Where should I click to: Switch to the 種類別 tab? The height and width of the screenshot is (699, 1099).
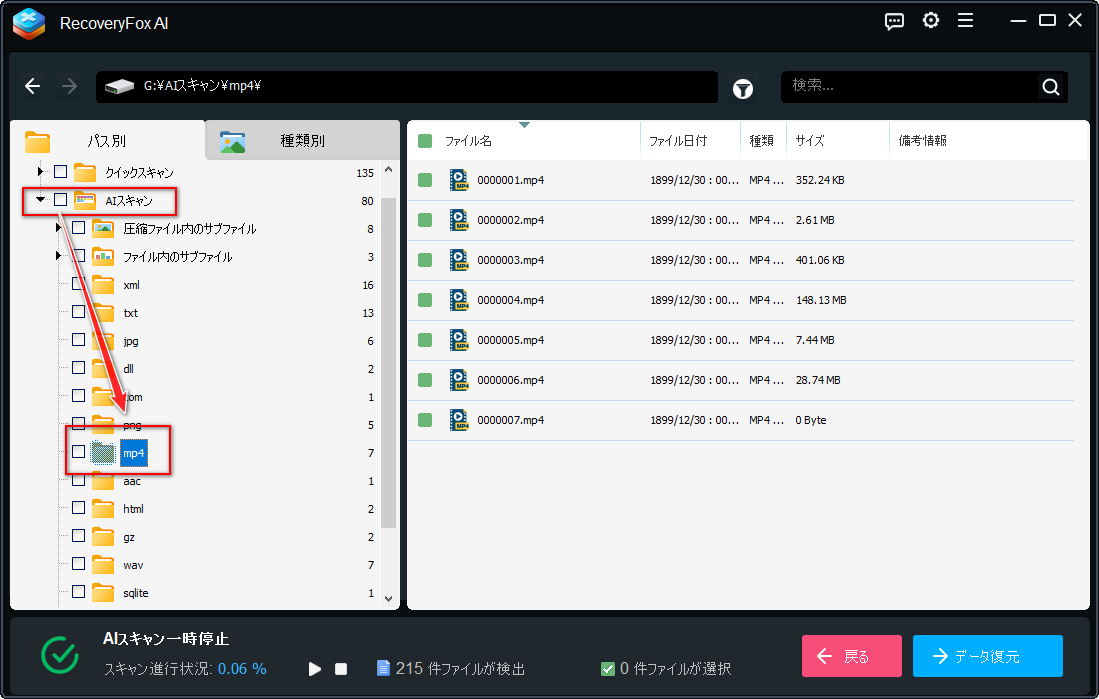[302, 140]
